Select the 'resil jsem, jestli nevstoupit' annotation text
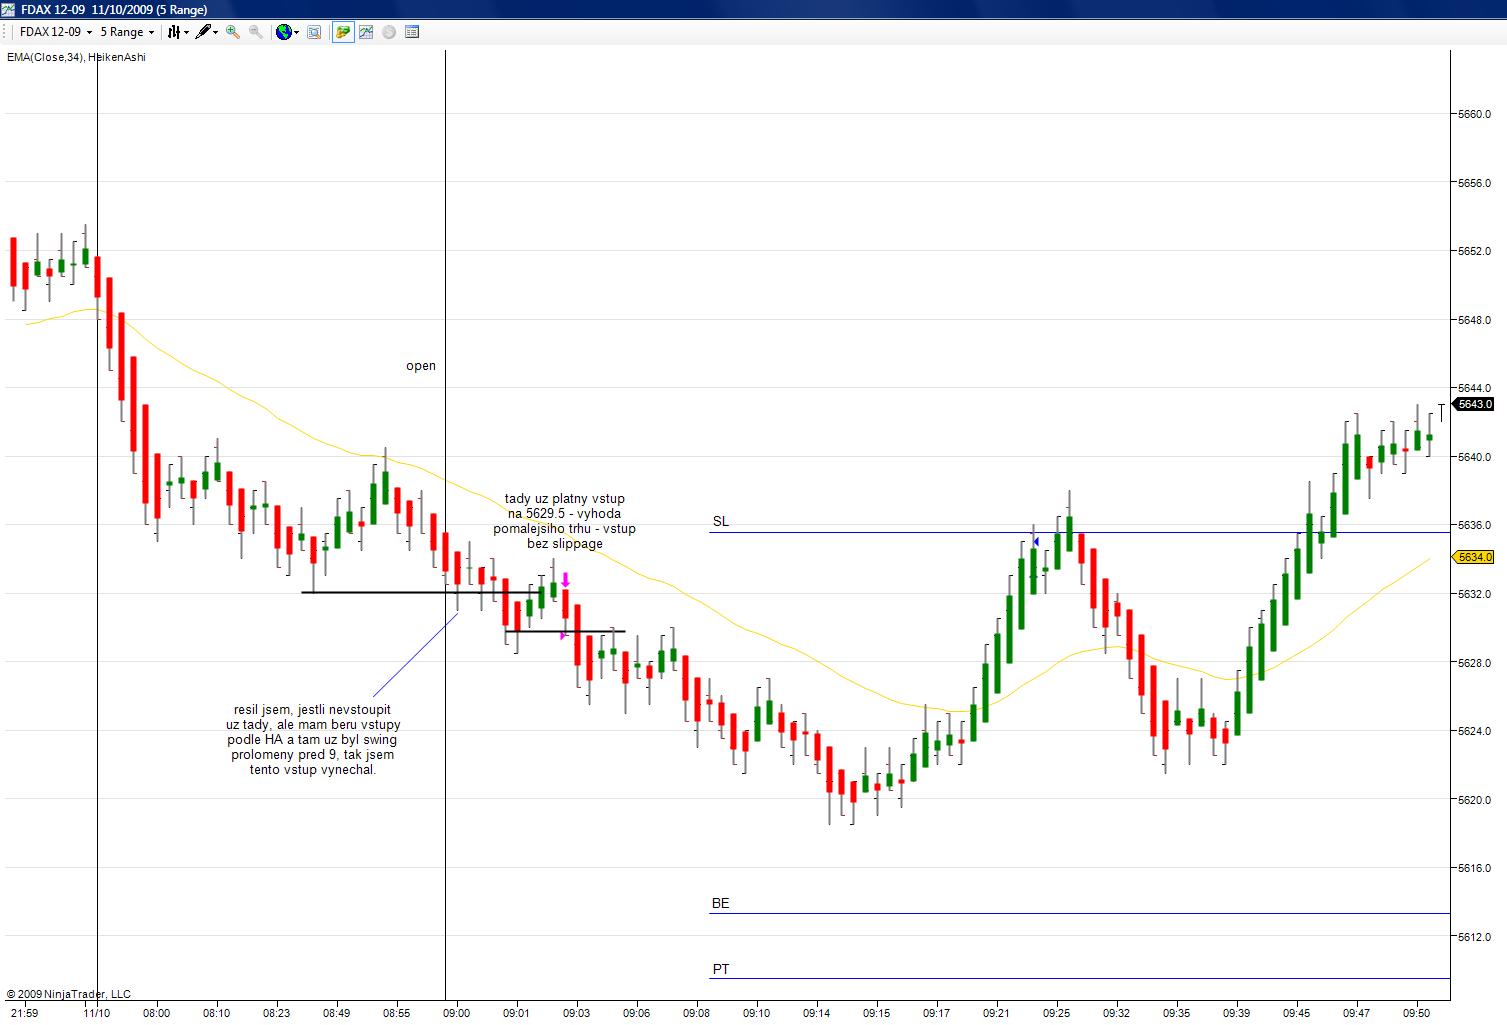The height and width of the screenshot is (1025, 1507). [313, 739]
